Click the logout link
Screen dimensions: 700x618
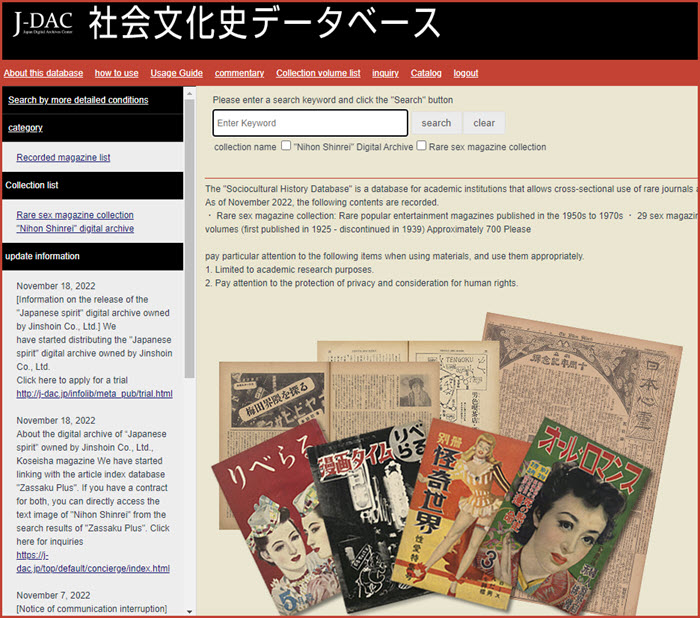pos(466,73)
